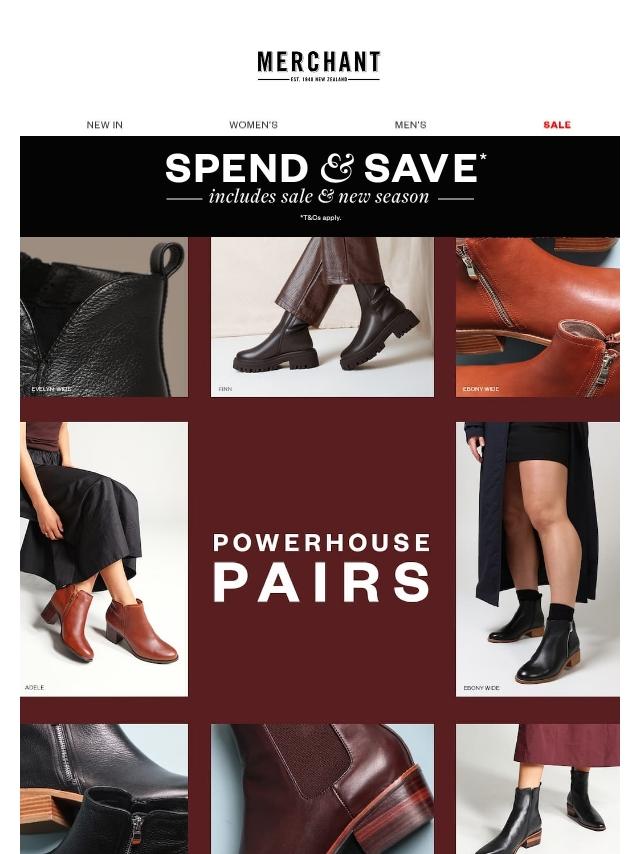
Task: Open the tan Ebony Wide zipper boot image
Action: tap(538, 316)
